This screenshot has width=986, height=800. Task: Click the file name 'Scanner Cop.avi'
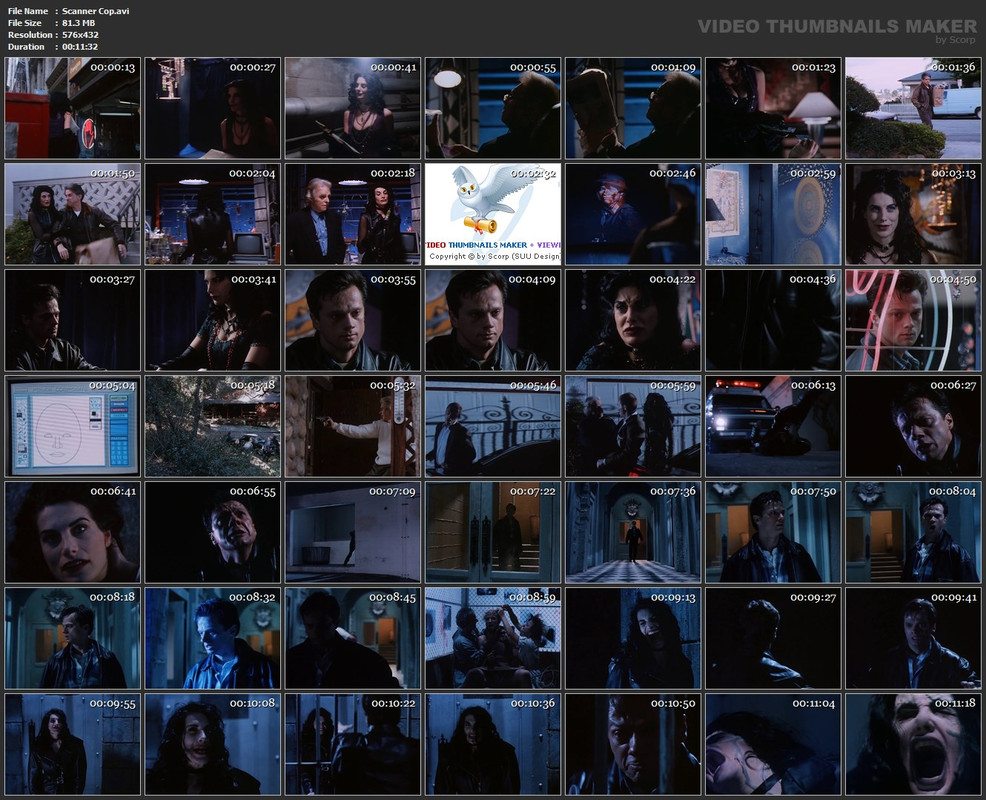point(96,11)
